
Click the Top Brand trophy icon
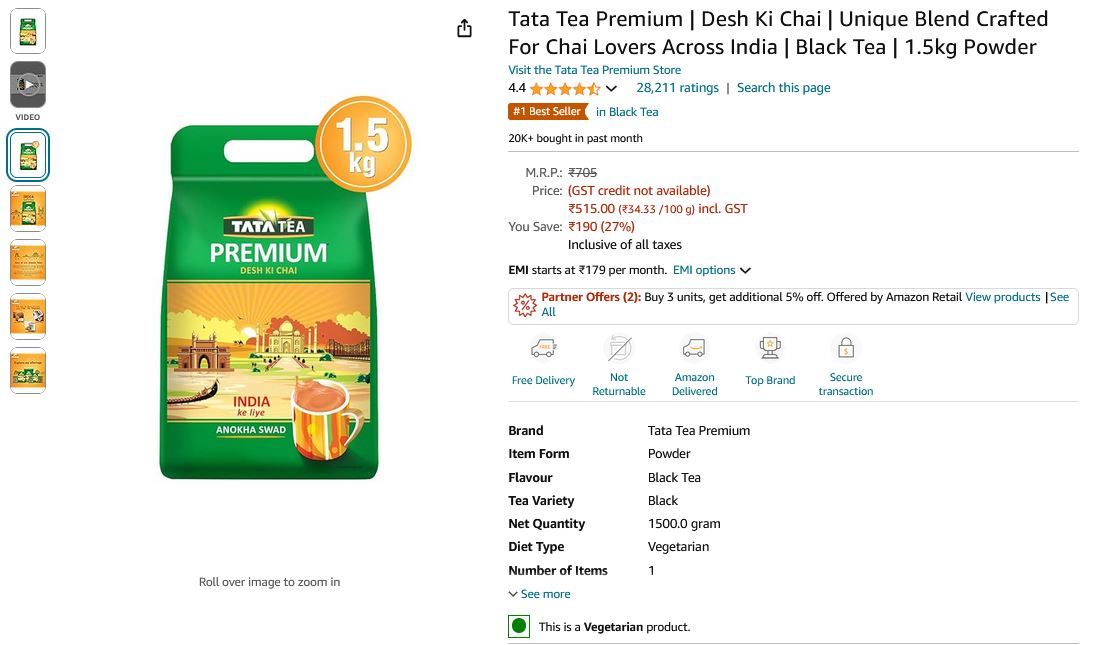(770, 348)
